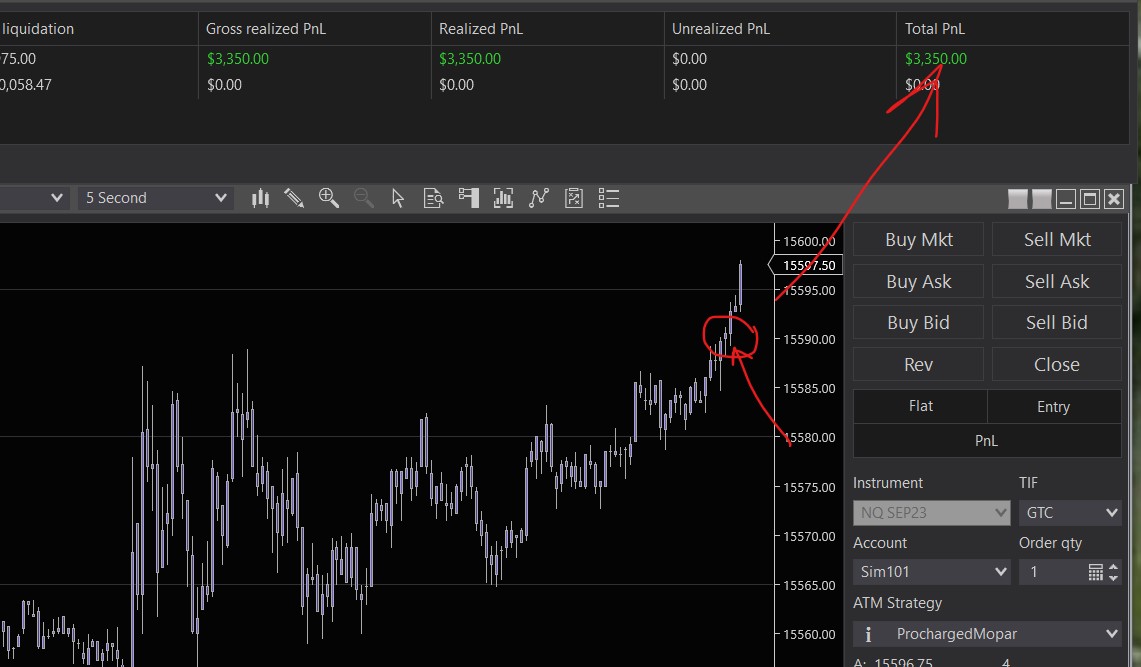Screen dimensions: 1141x667
Task: Open the data box icon
Action: tap(433, 198)
